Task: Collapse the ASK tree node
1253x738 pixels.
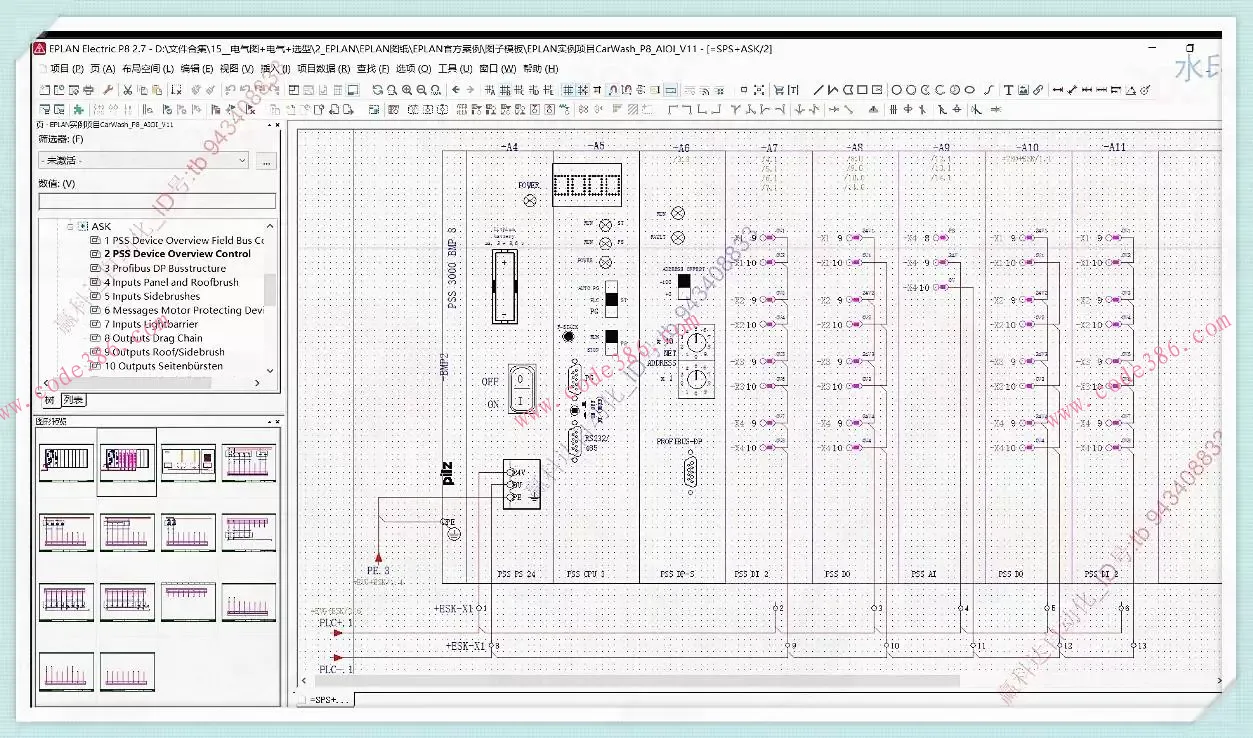Action: (x=71, y=227)
